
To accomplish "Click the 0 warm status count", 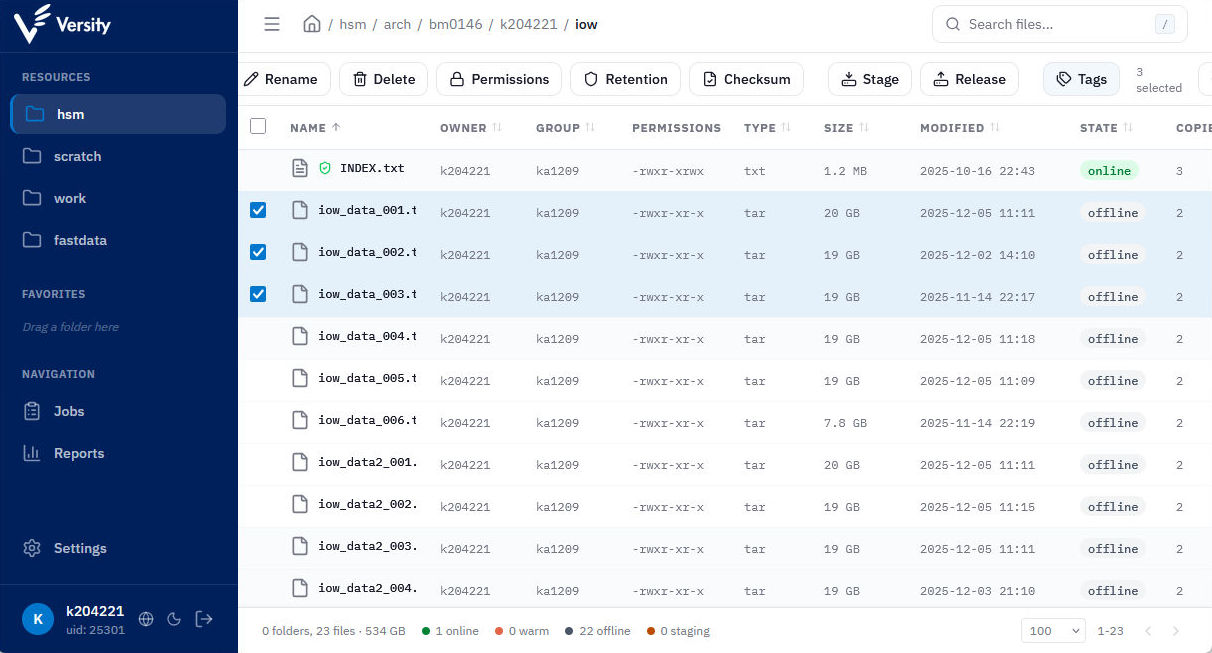I will click(522, 631).
